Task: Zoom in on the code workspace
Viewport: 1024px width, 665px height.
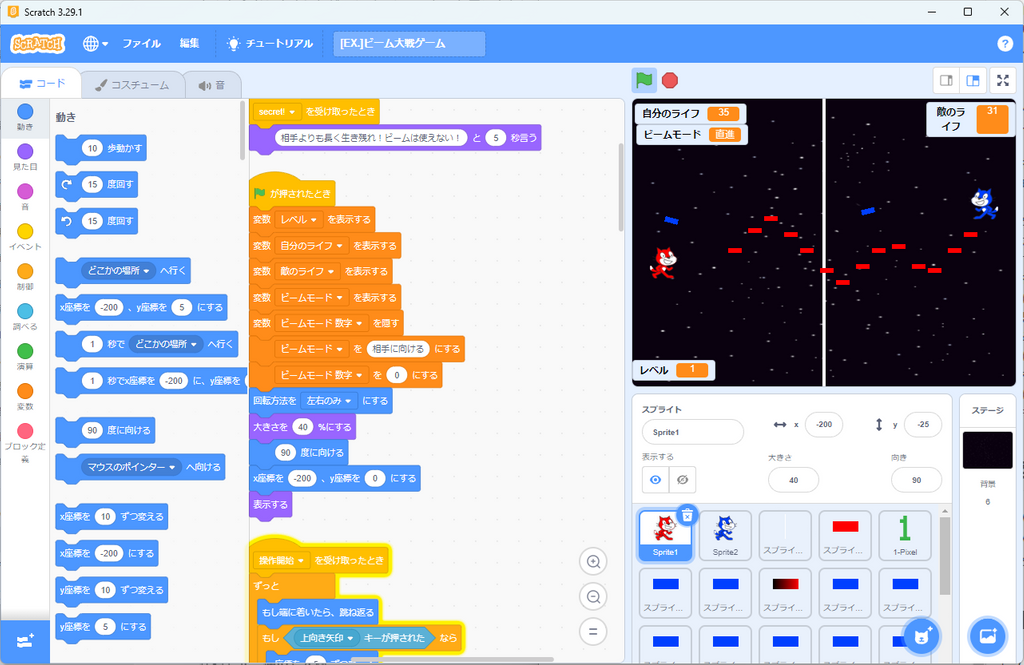Action: [x=593, y=563]
